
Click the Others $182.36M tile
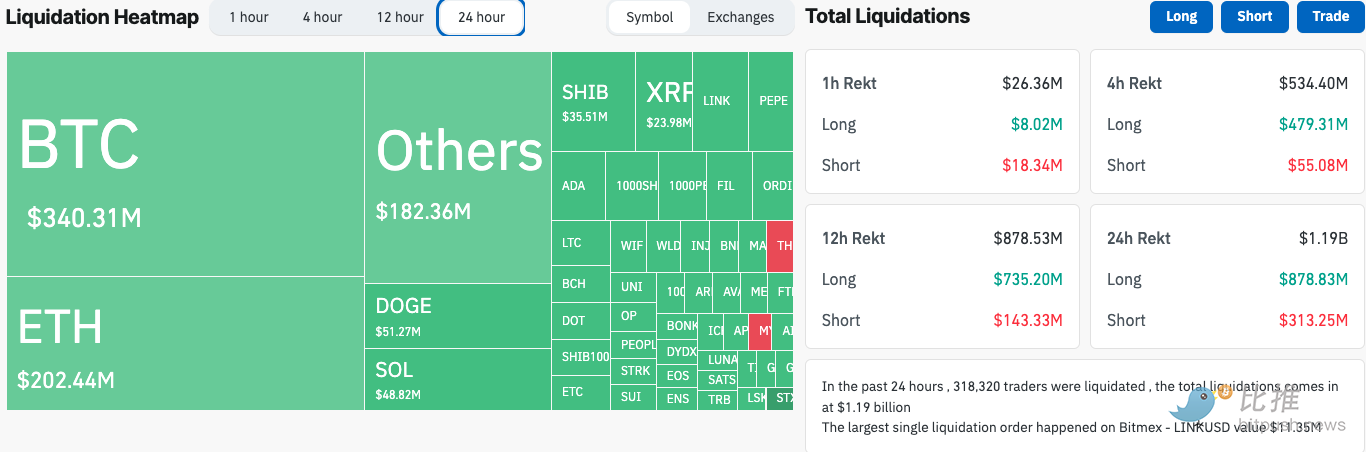(457, 167)
